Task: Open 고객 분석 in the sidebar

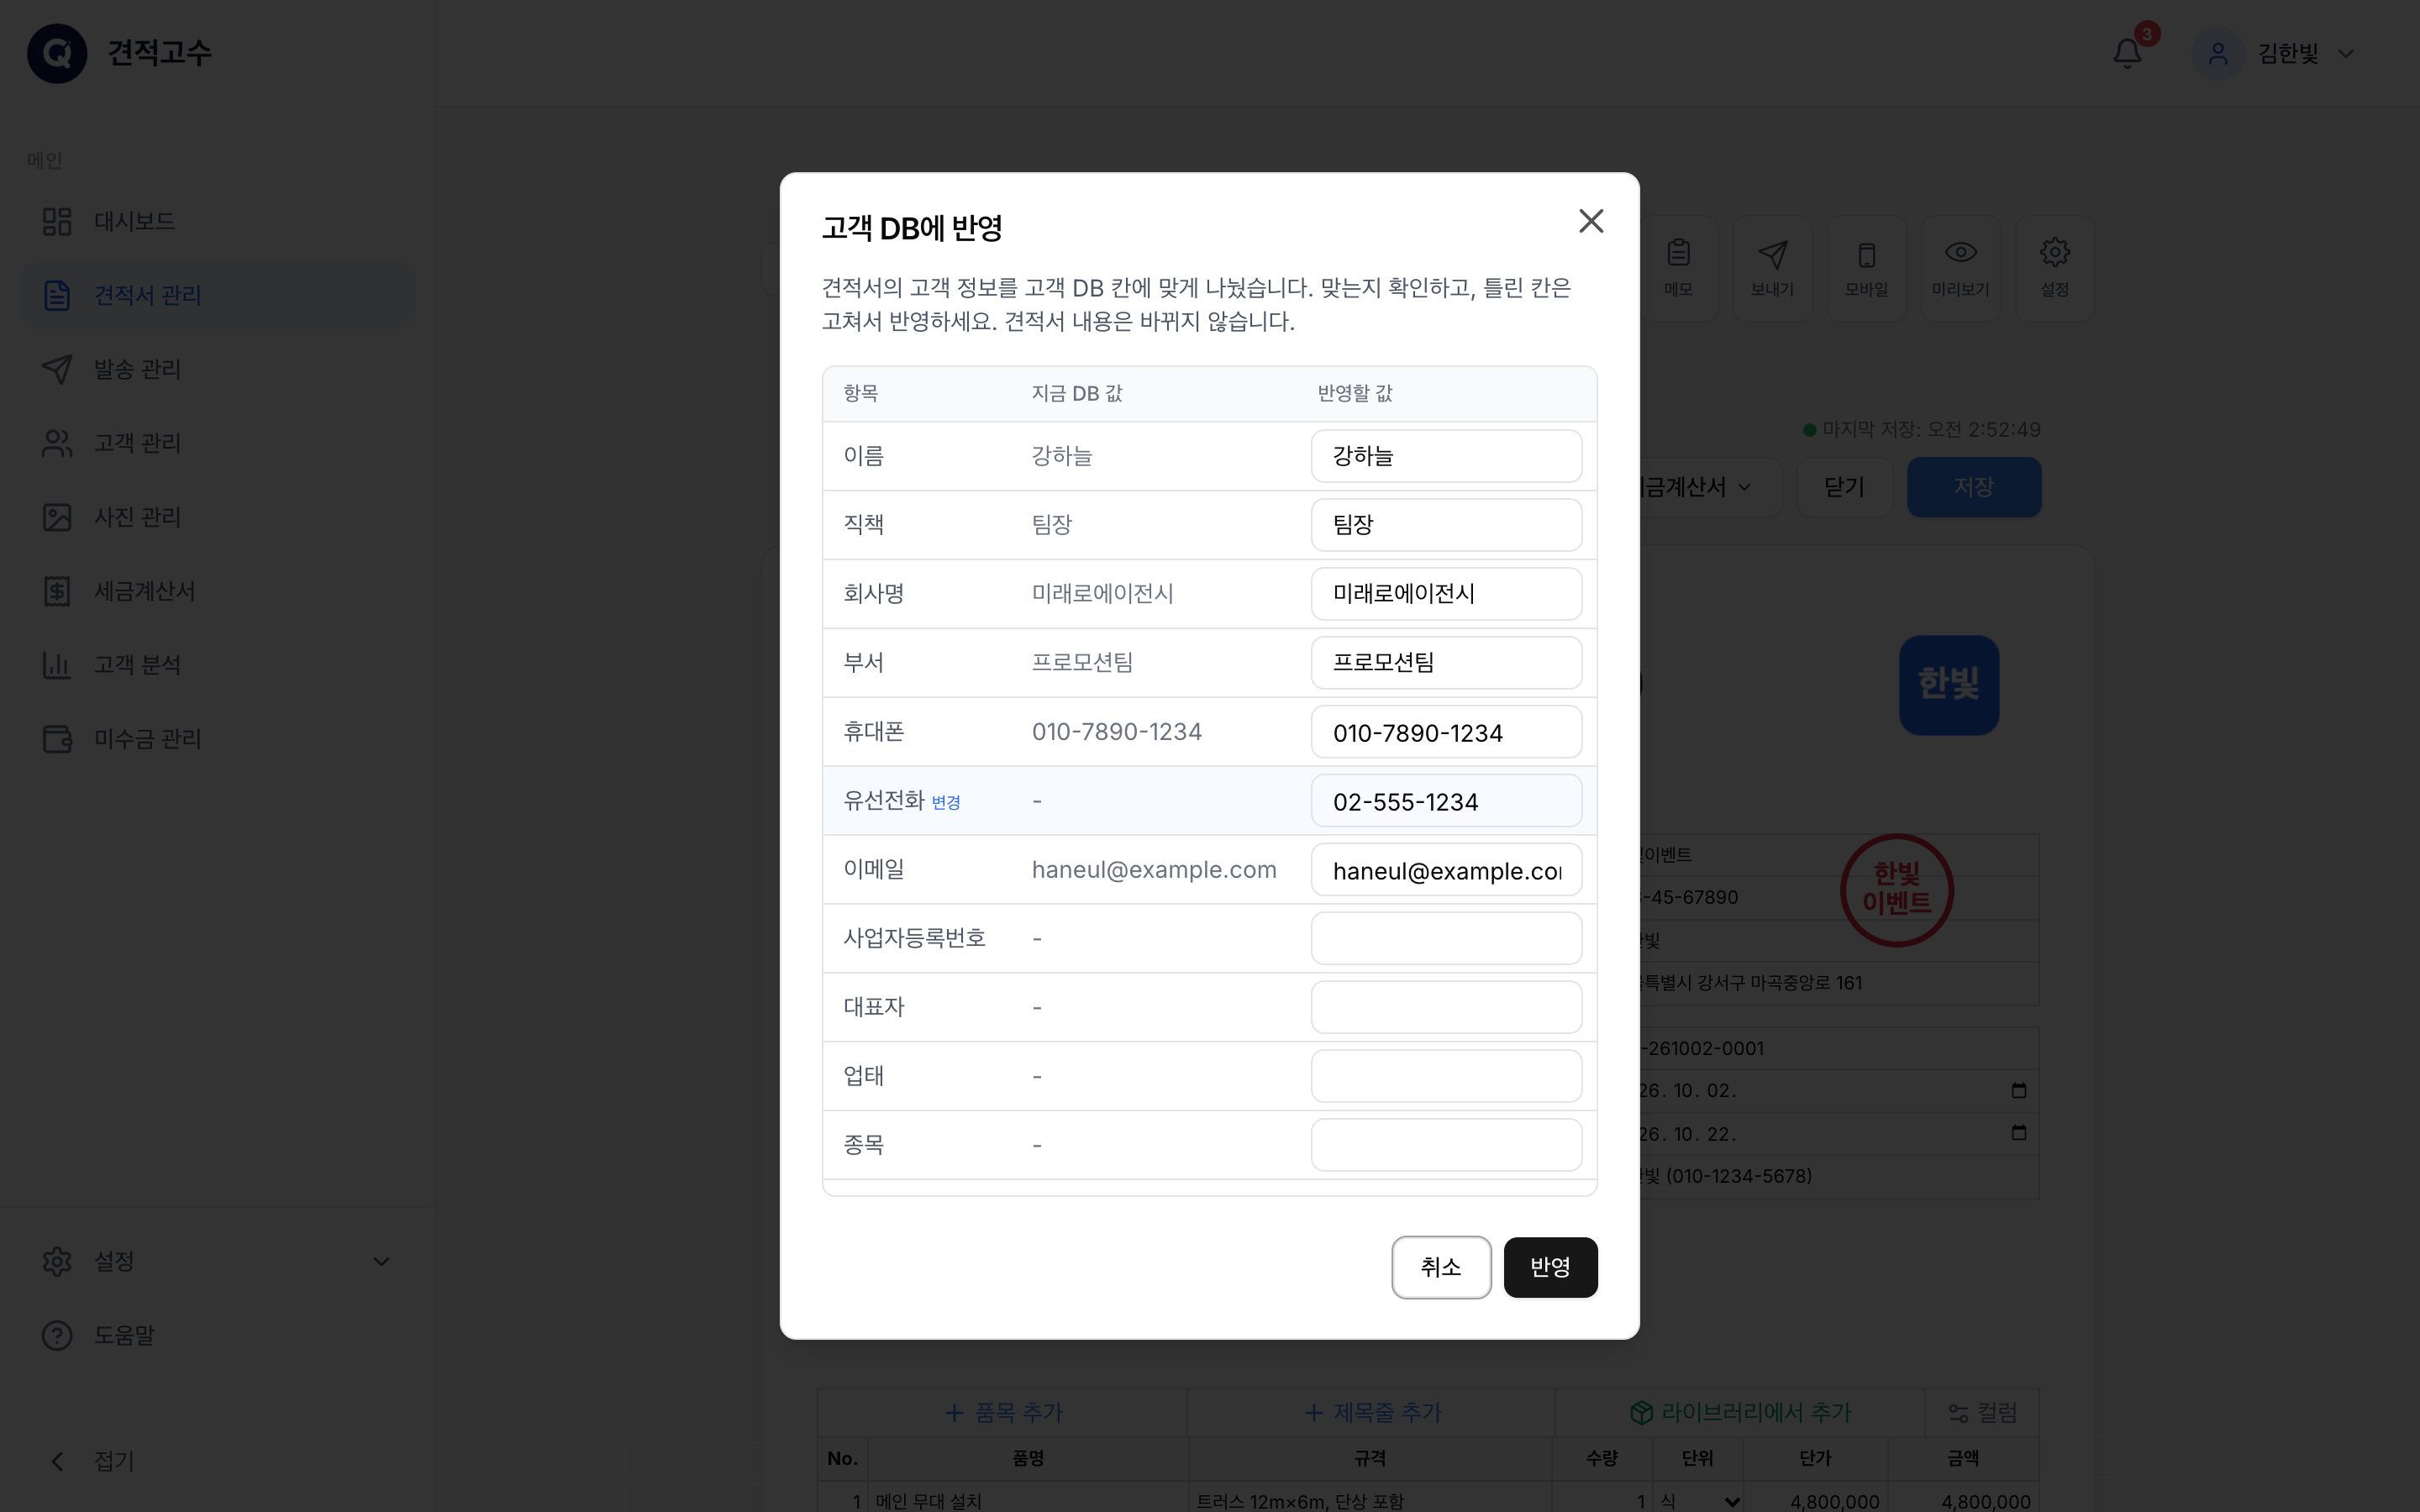Action: [x=217, y=665]
